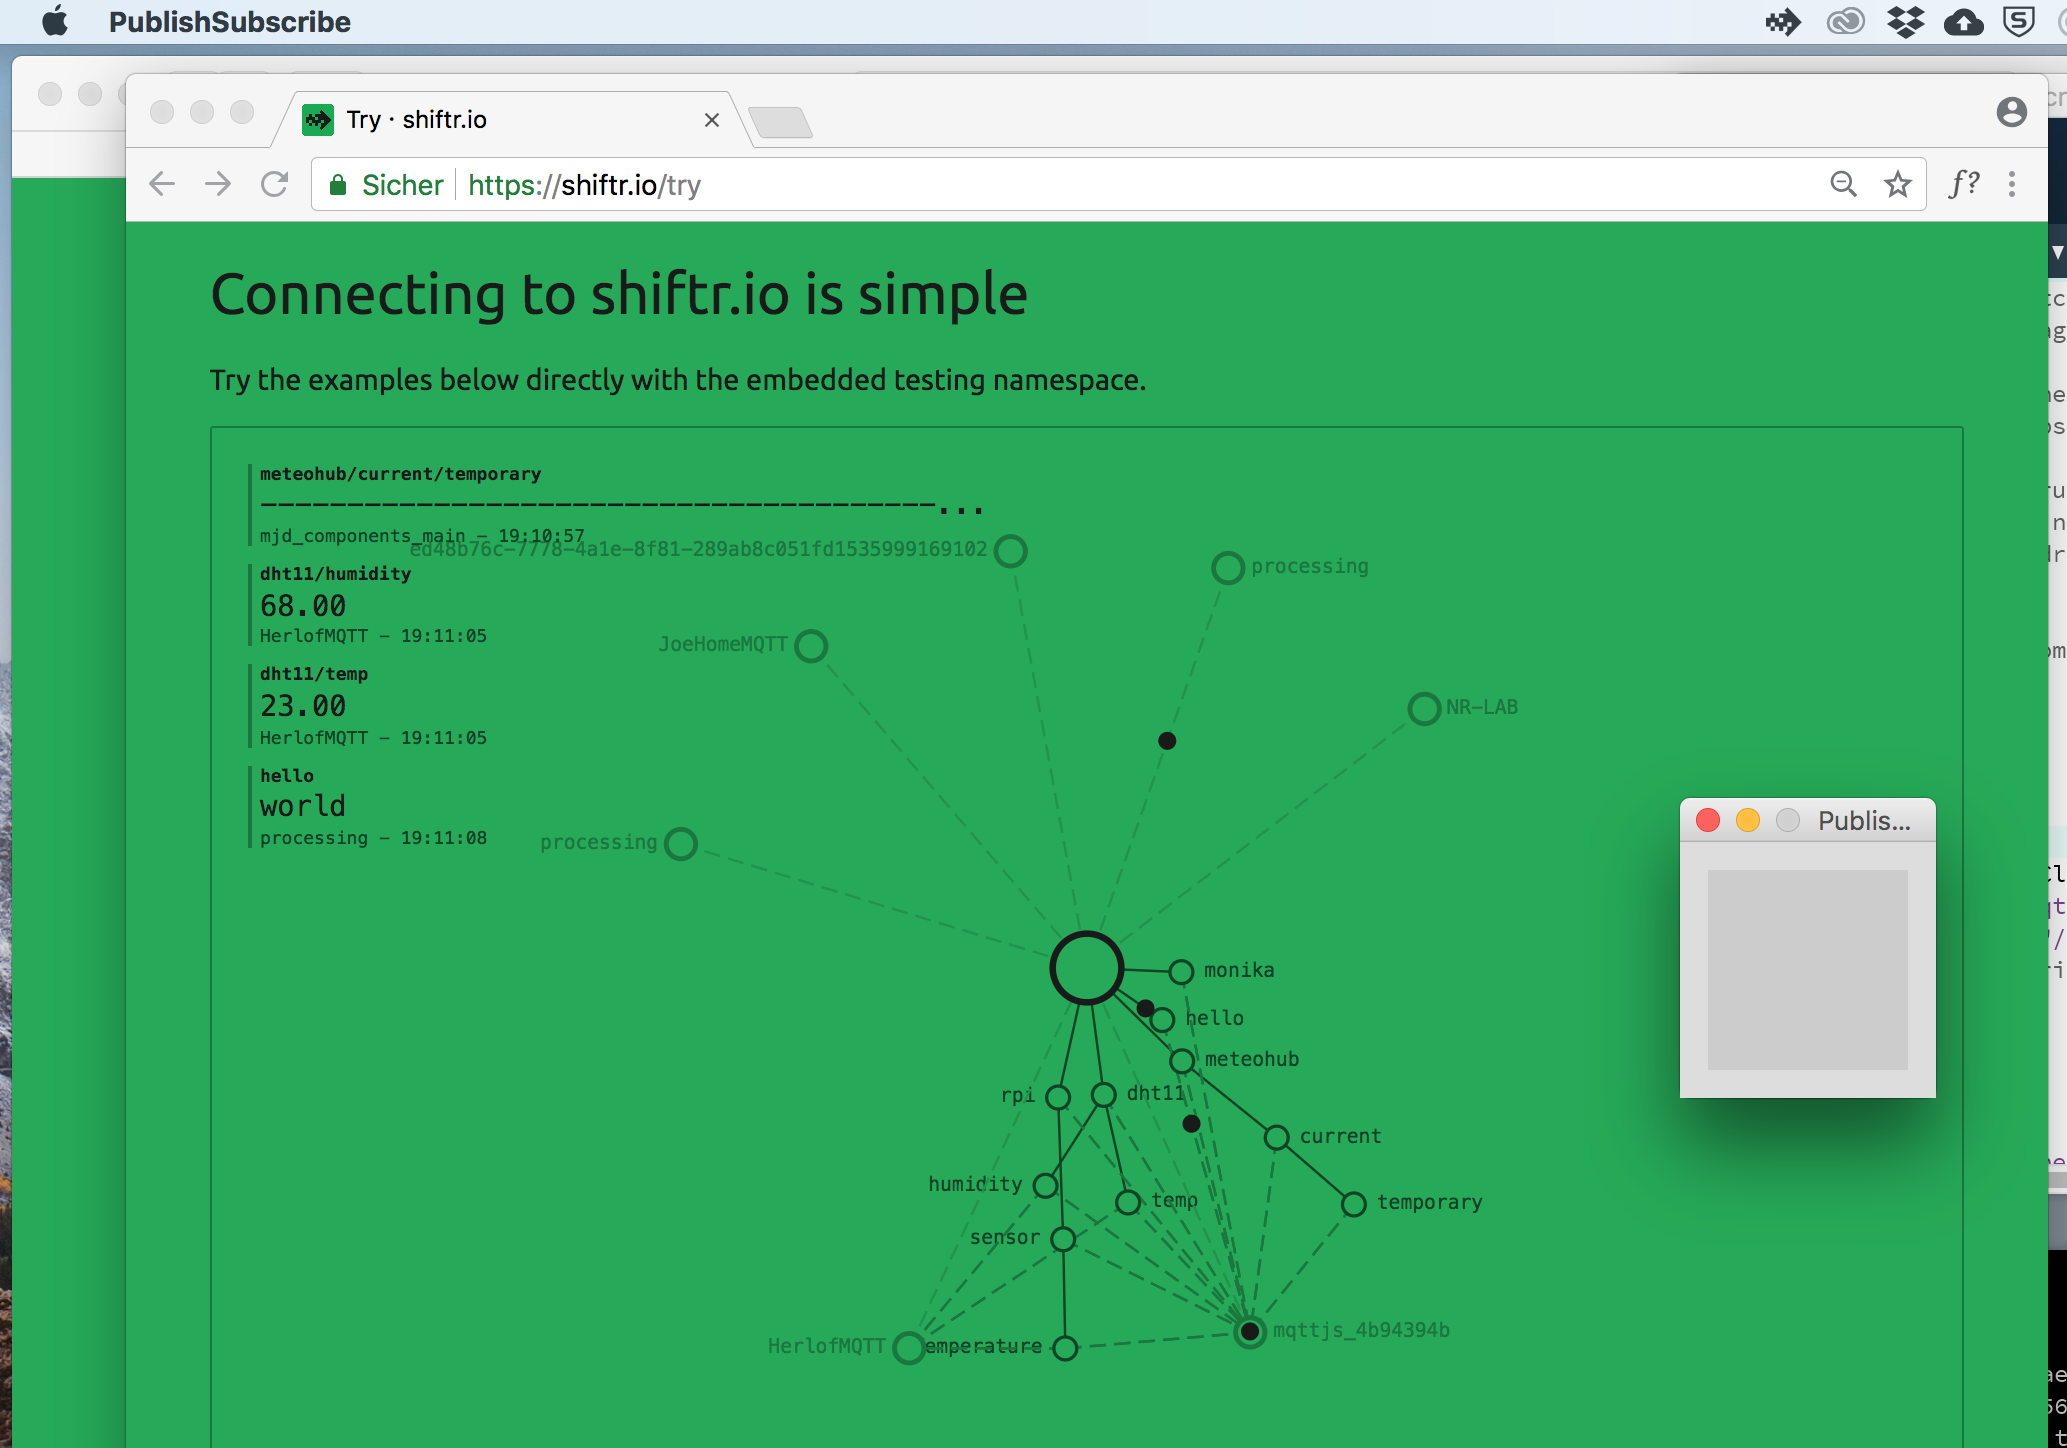This screenshot has height=1448, width=2067.
Task: Click the f? extension icon
Action: tap(1964, 184)
